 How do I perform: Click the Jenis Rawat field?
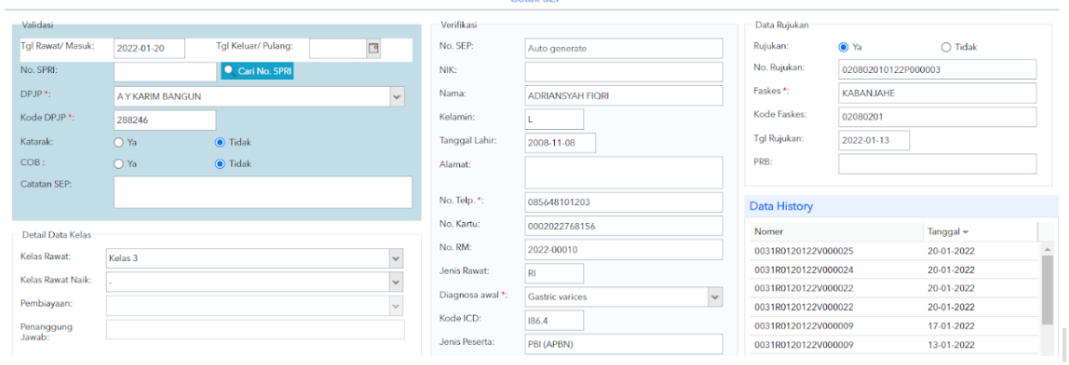[554, 273]
